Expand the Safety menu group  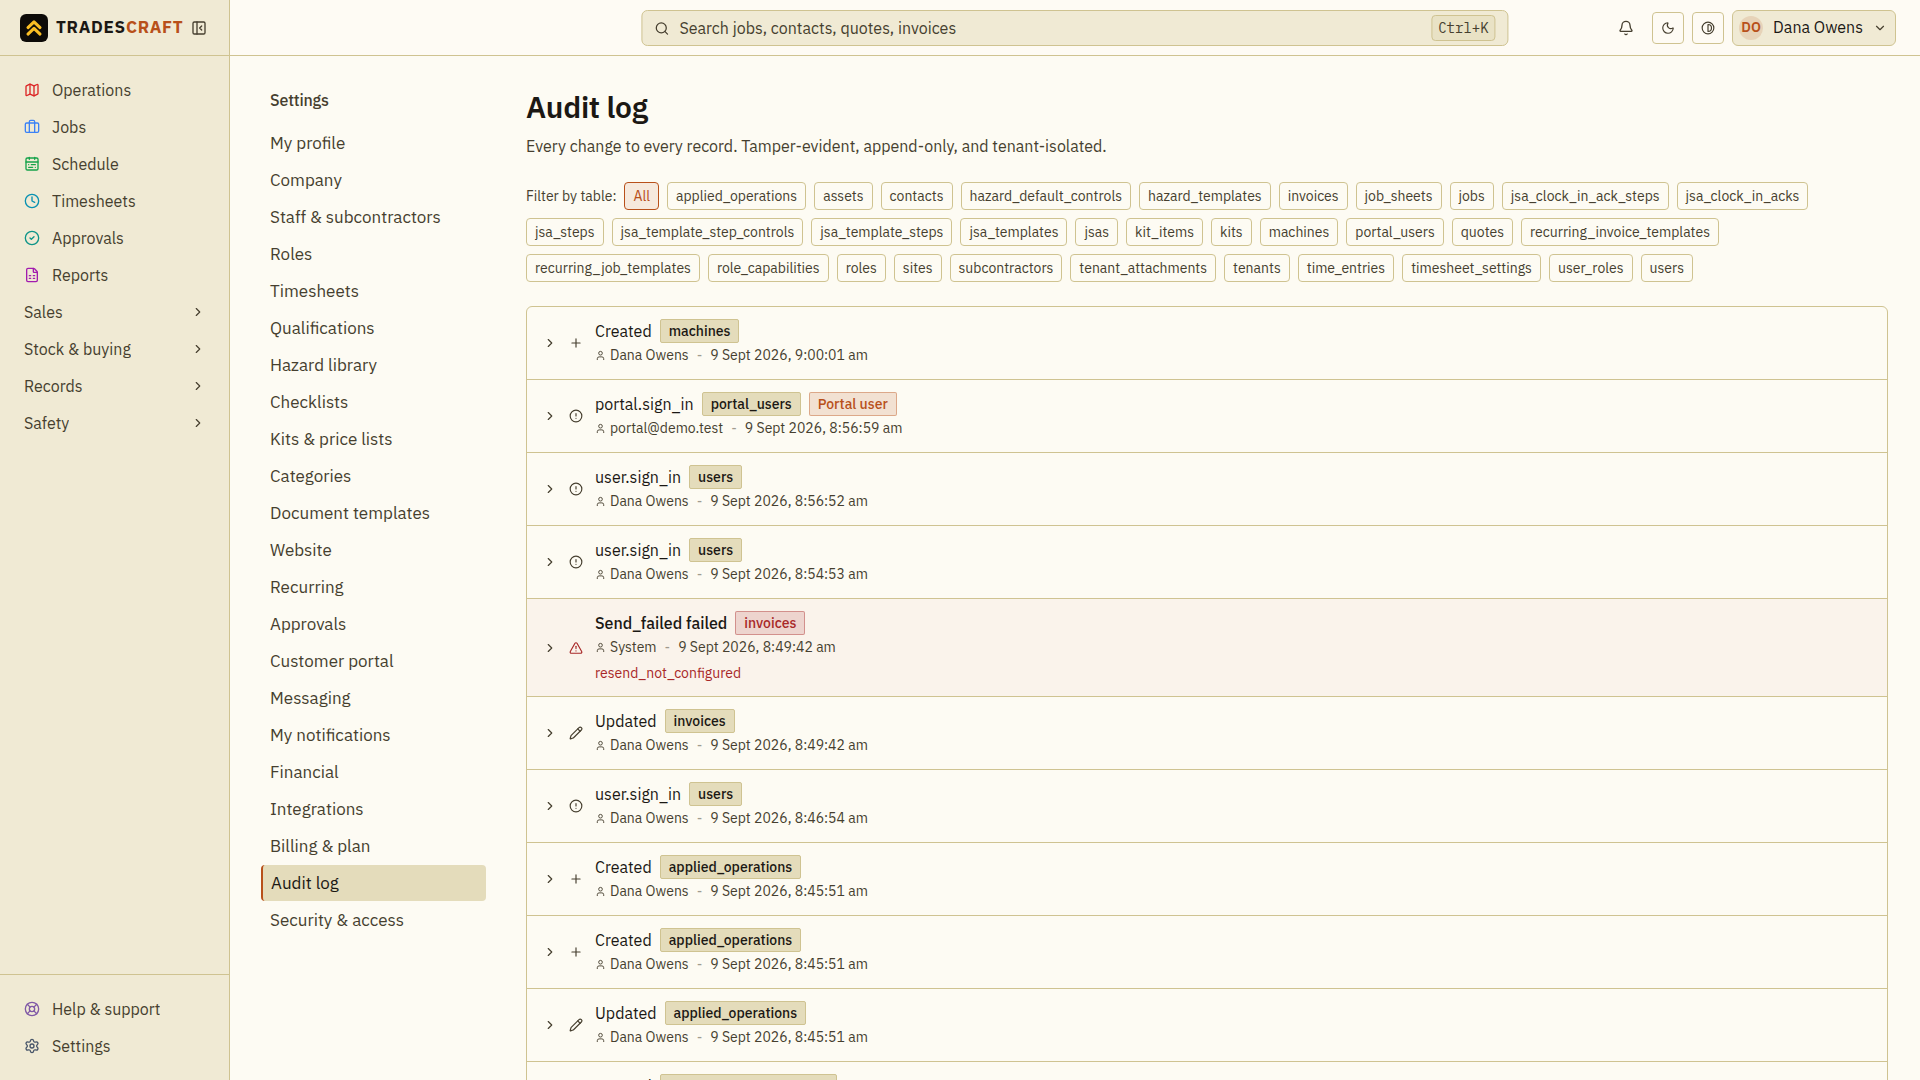[114, 423]
